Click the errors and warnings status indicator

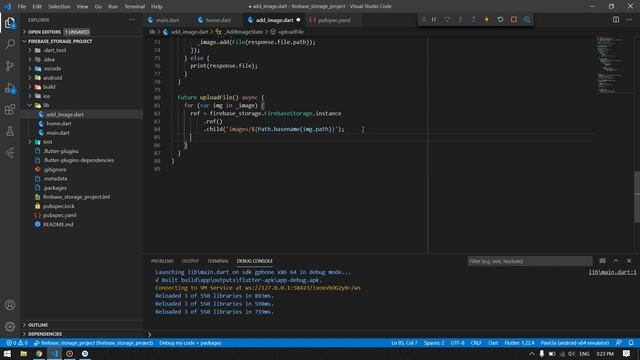(17, 343)
